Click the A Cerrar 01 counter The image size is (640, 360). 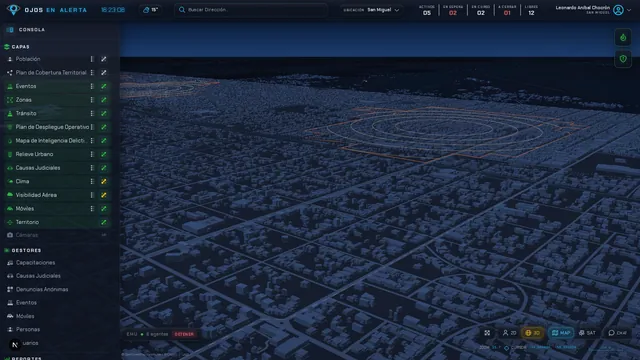pyautogui.click(x=507, y=10)
